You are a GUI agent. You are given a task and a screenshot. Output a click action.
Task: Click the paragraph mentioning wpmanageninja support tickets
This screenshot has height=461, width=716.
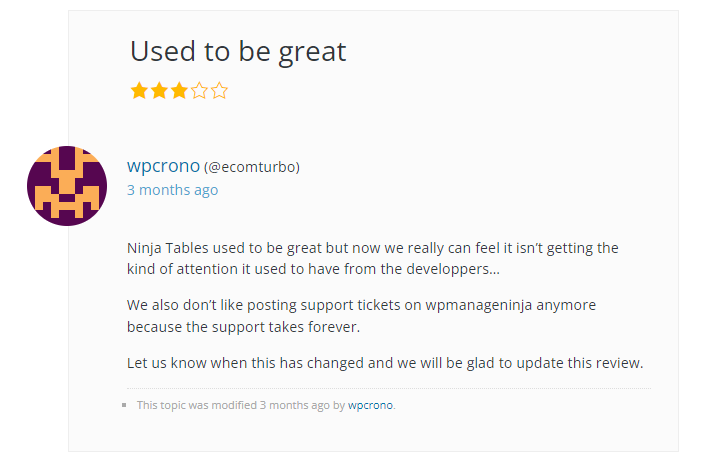click(361, 316)
